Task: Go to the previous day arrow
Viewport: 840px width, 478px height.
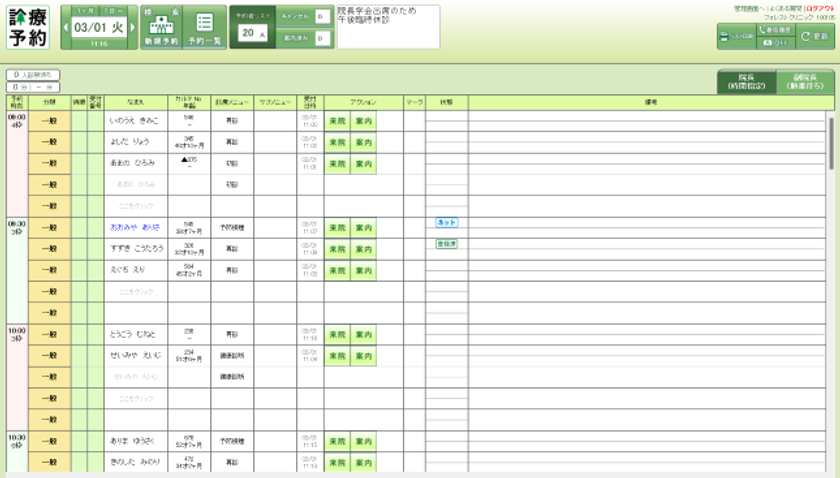Action: pos(65,27)
